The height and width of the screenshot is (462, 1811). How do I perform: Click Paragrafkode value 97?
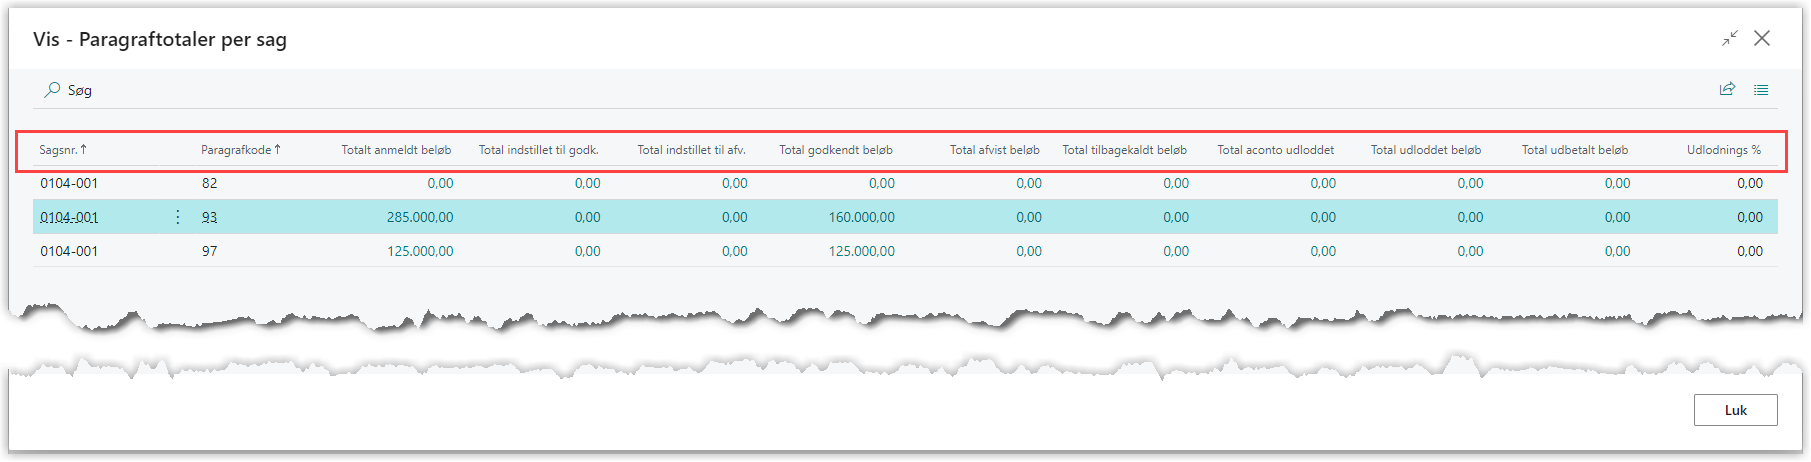[x=209, y=251]
